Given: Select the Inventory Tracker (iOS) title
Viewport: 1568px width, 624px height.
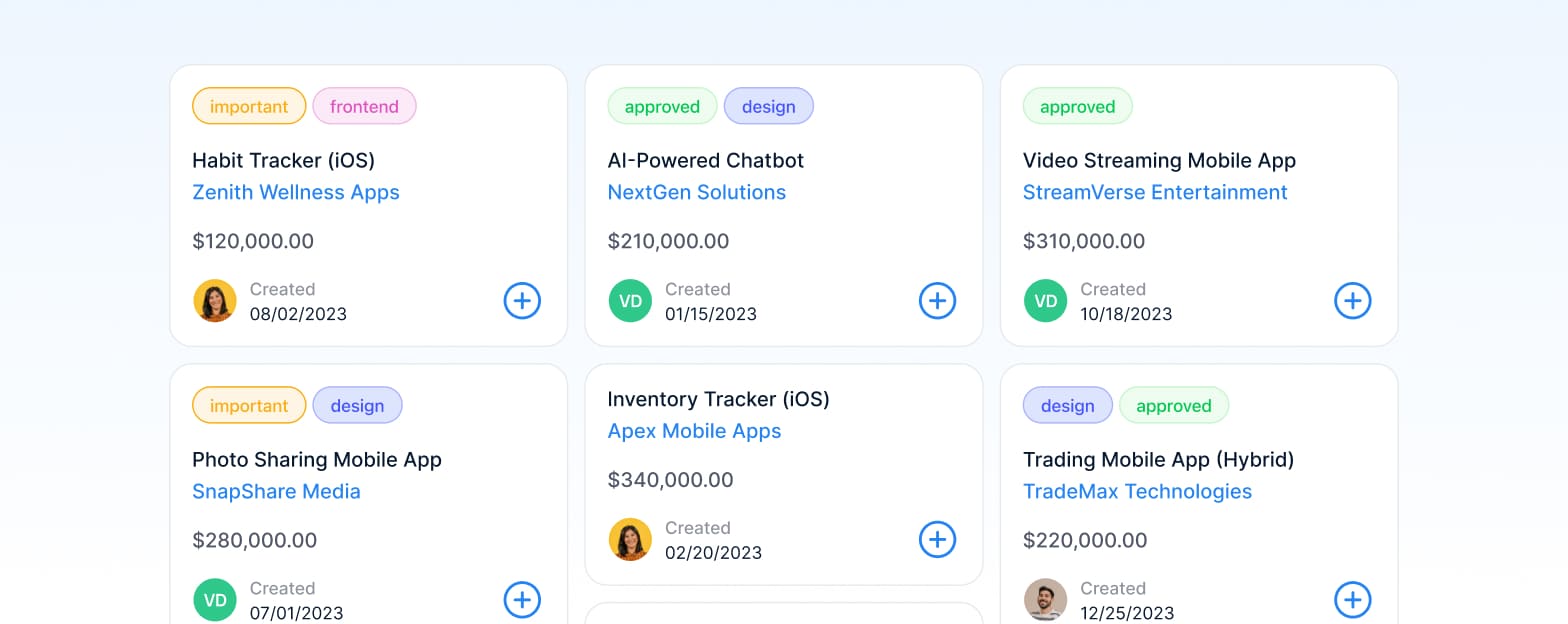Looking at the screenshot, I should 718,400.
